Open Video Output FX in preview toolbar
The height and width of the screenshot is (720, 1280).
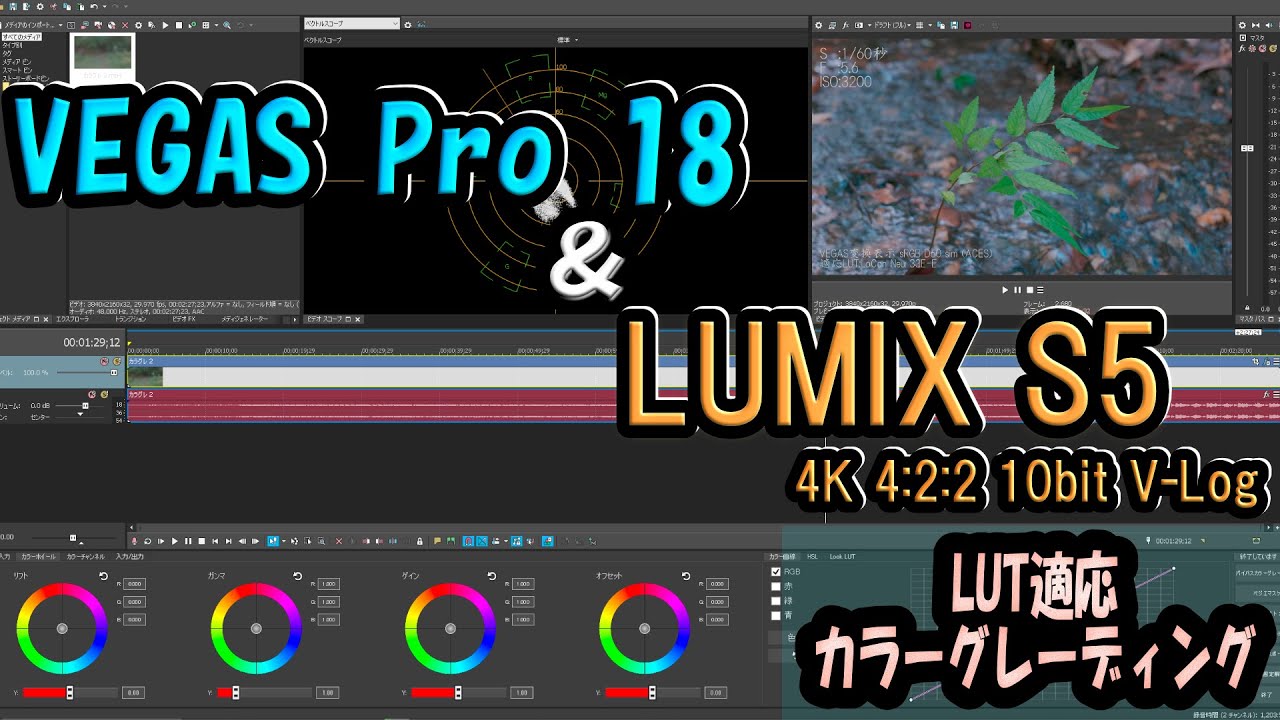846,25
